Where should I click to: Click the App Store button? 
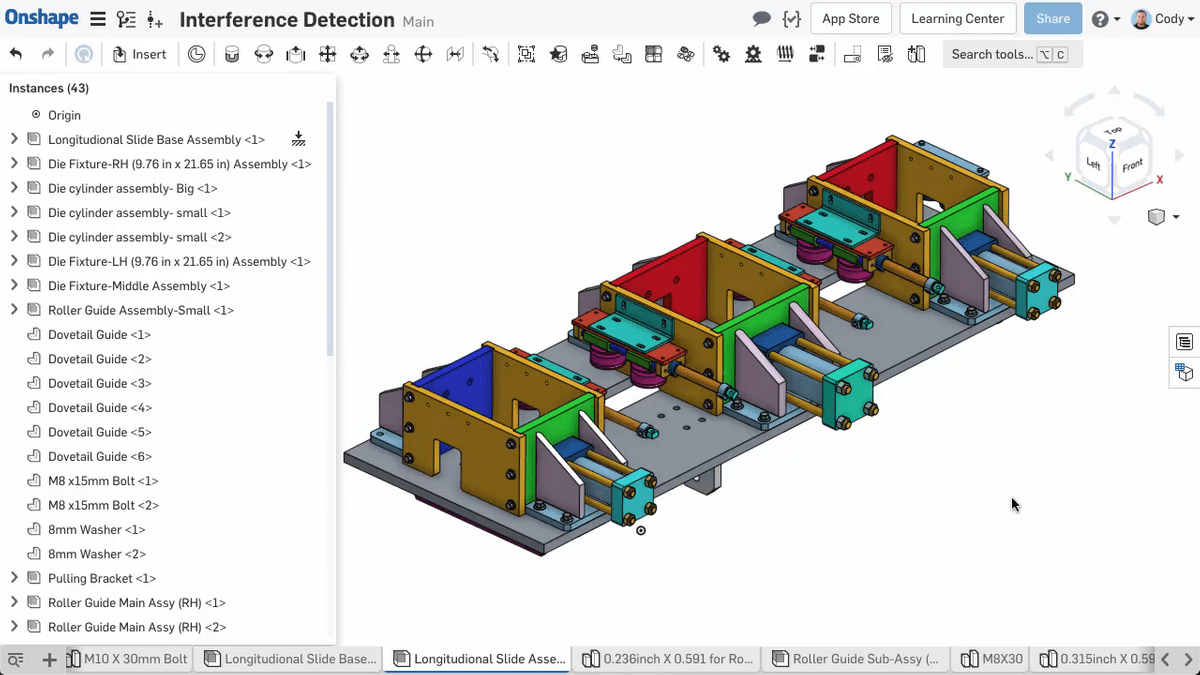850,19
